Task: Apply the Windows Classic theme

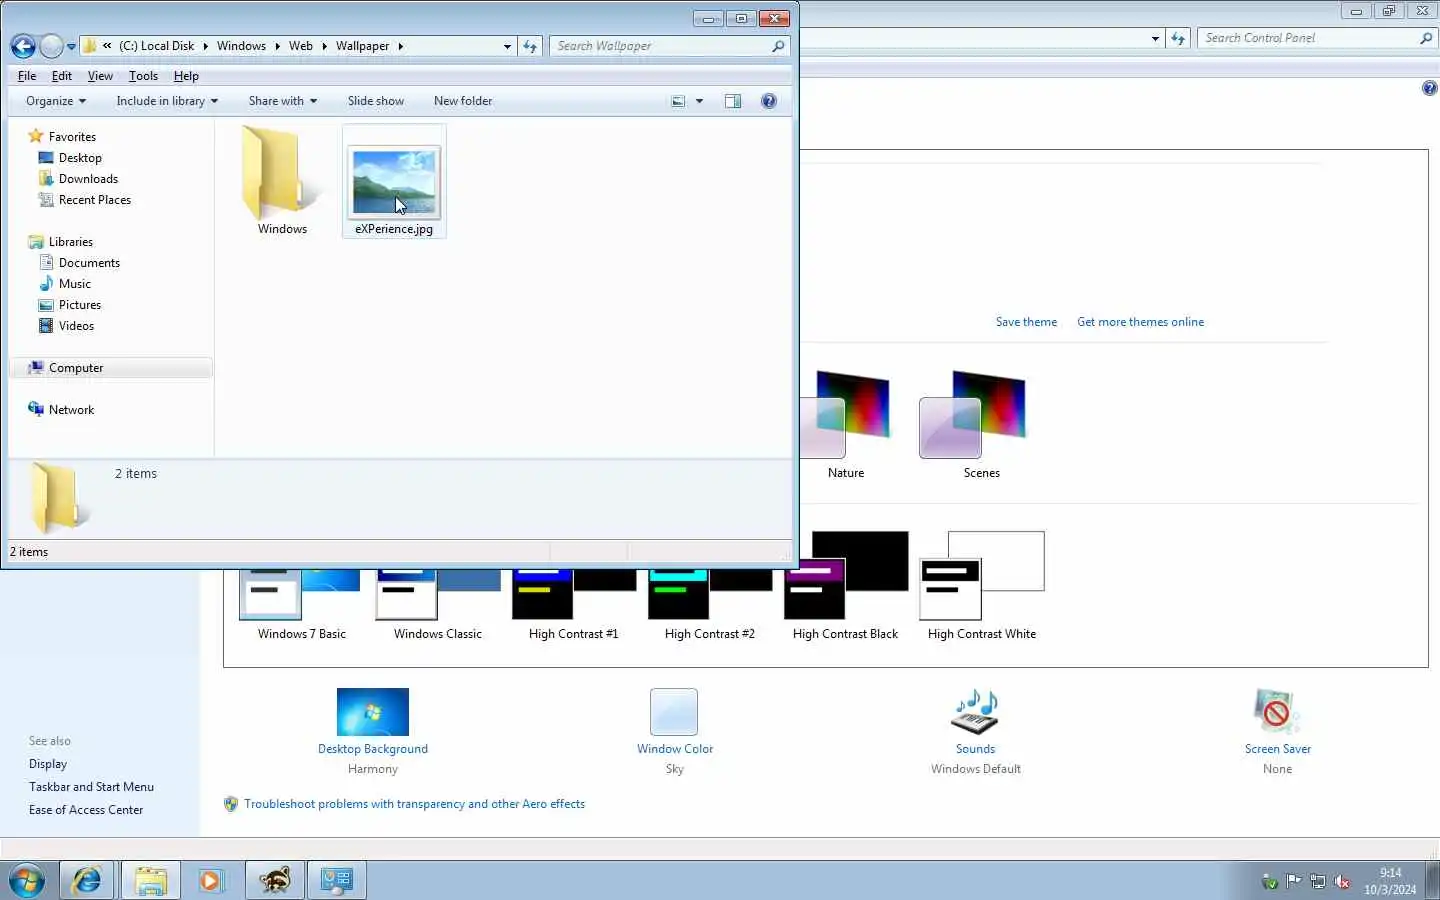Action: pyautogui.click(x=437, y=606)
